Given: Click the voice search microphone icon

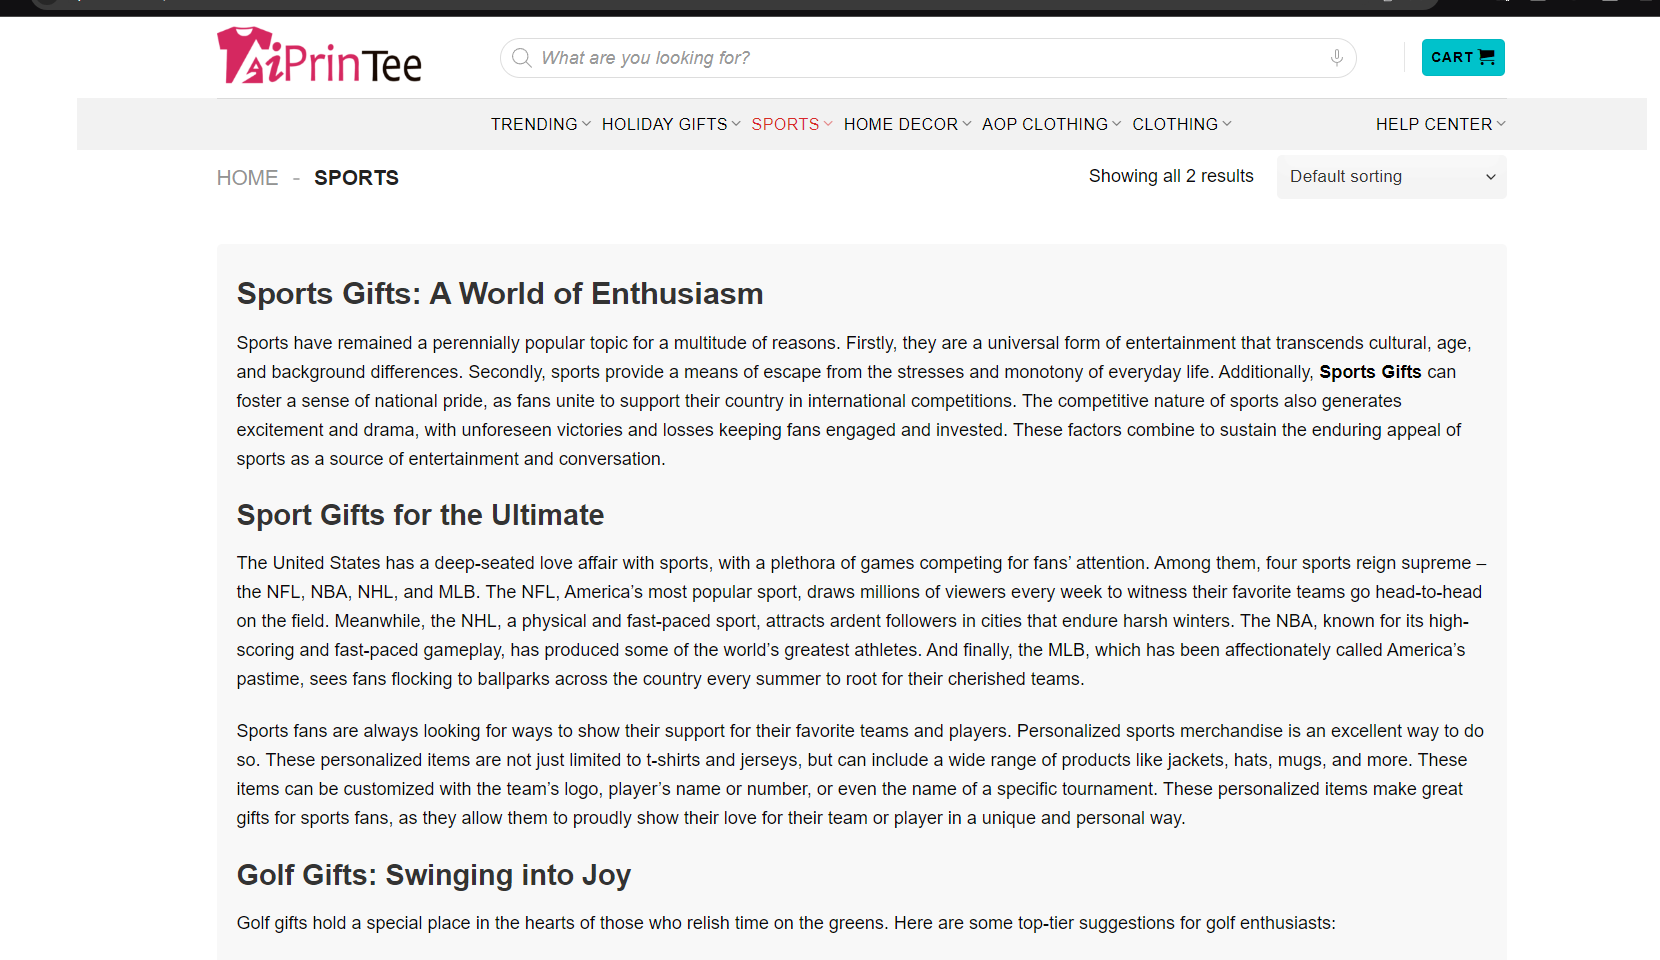Looking at the screenshot, I should (x=1336, y=58).
